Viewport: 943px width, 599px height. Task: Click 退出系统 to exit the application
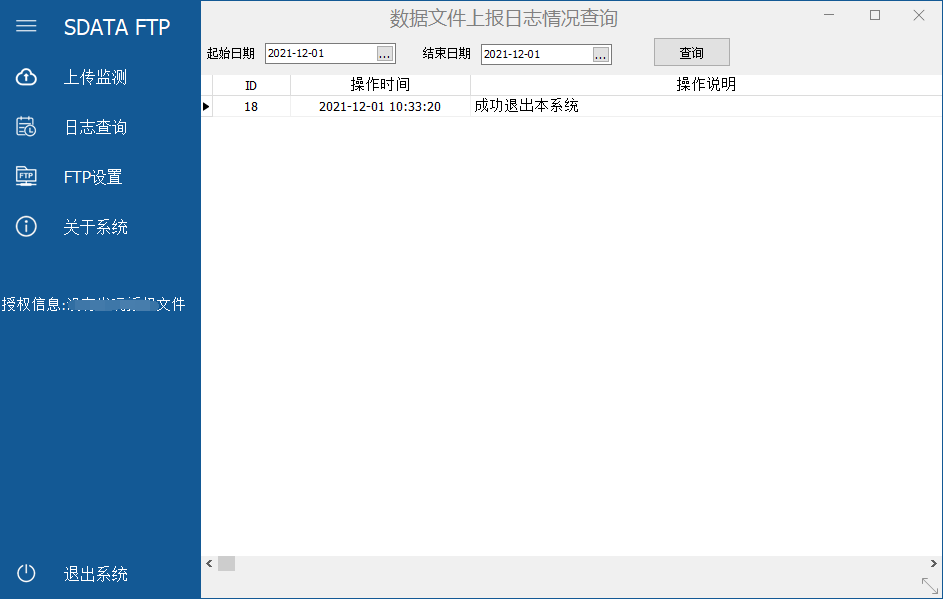95,574
